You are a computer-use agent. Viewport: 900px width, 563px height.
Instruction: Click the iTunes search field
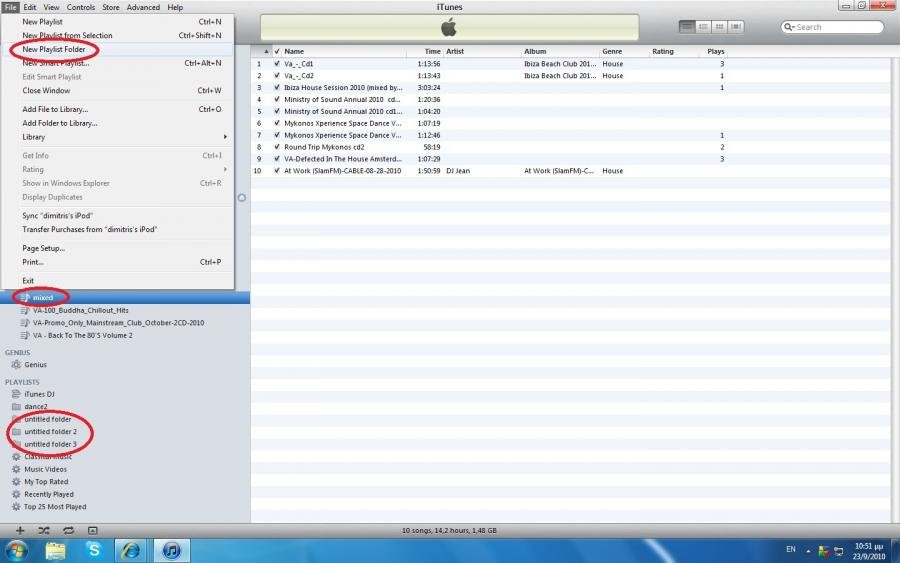click(x=832, y=27)
